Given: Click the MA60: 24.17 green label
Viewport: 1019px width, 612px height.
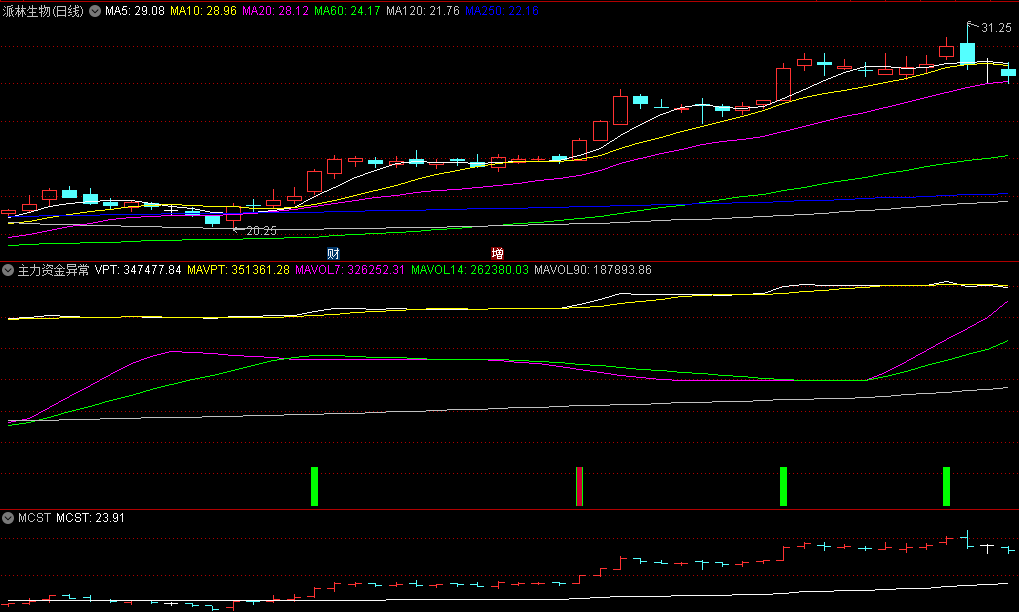Looking at the screenshot, I should click(348, 11).
